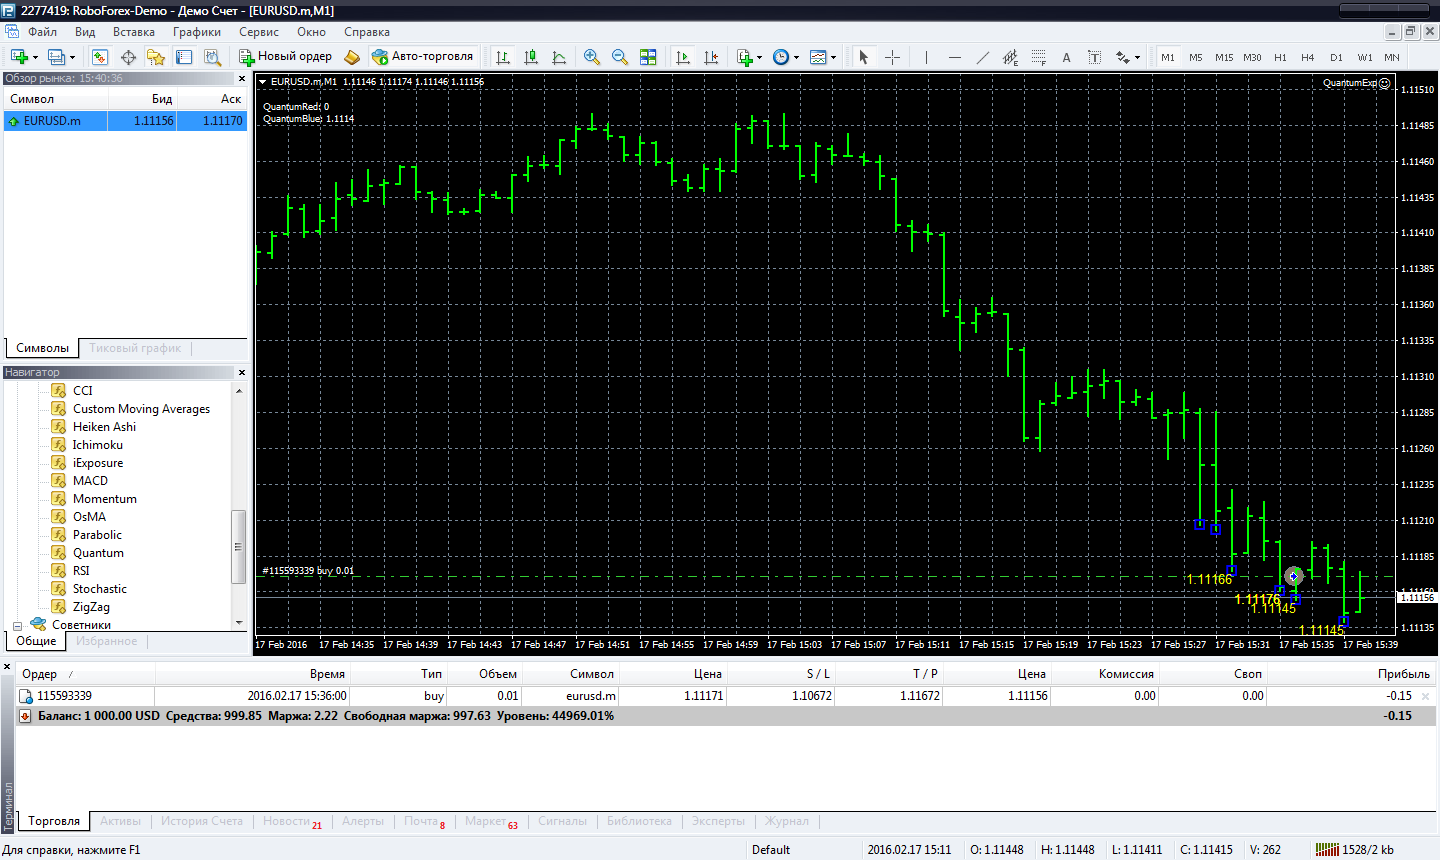Select the MACD indicator in Navigator

coord(90,481)
